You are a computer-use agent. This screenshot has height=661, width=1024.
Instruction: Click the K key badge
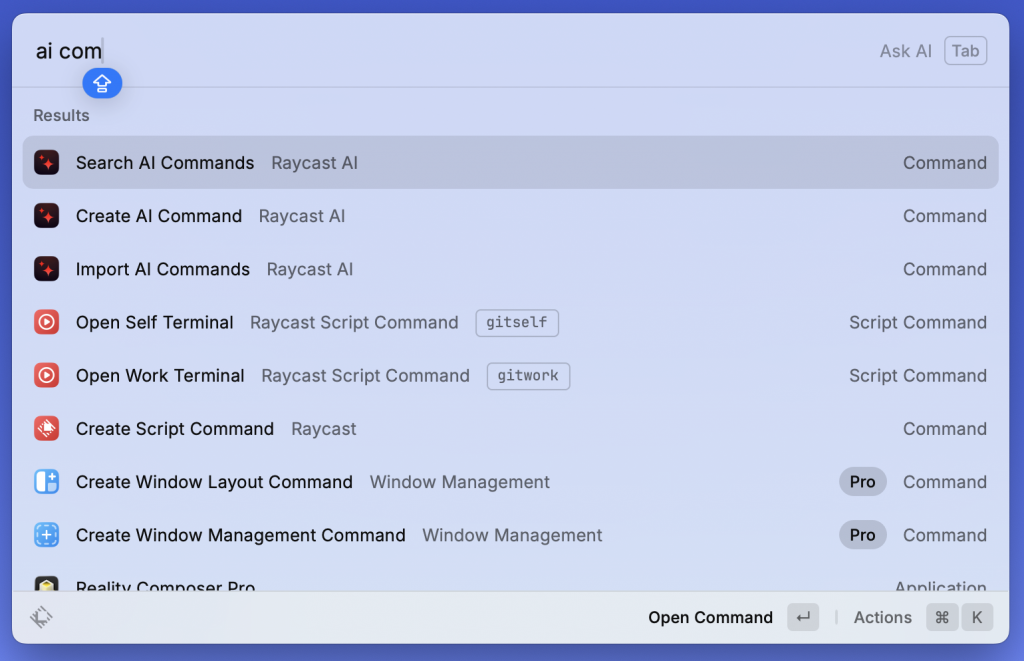pyautogui.click(x=977, y=617)
